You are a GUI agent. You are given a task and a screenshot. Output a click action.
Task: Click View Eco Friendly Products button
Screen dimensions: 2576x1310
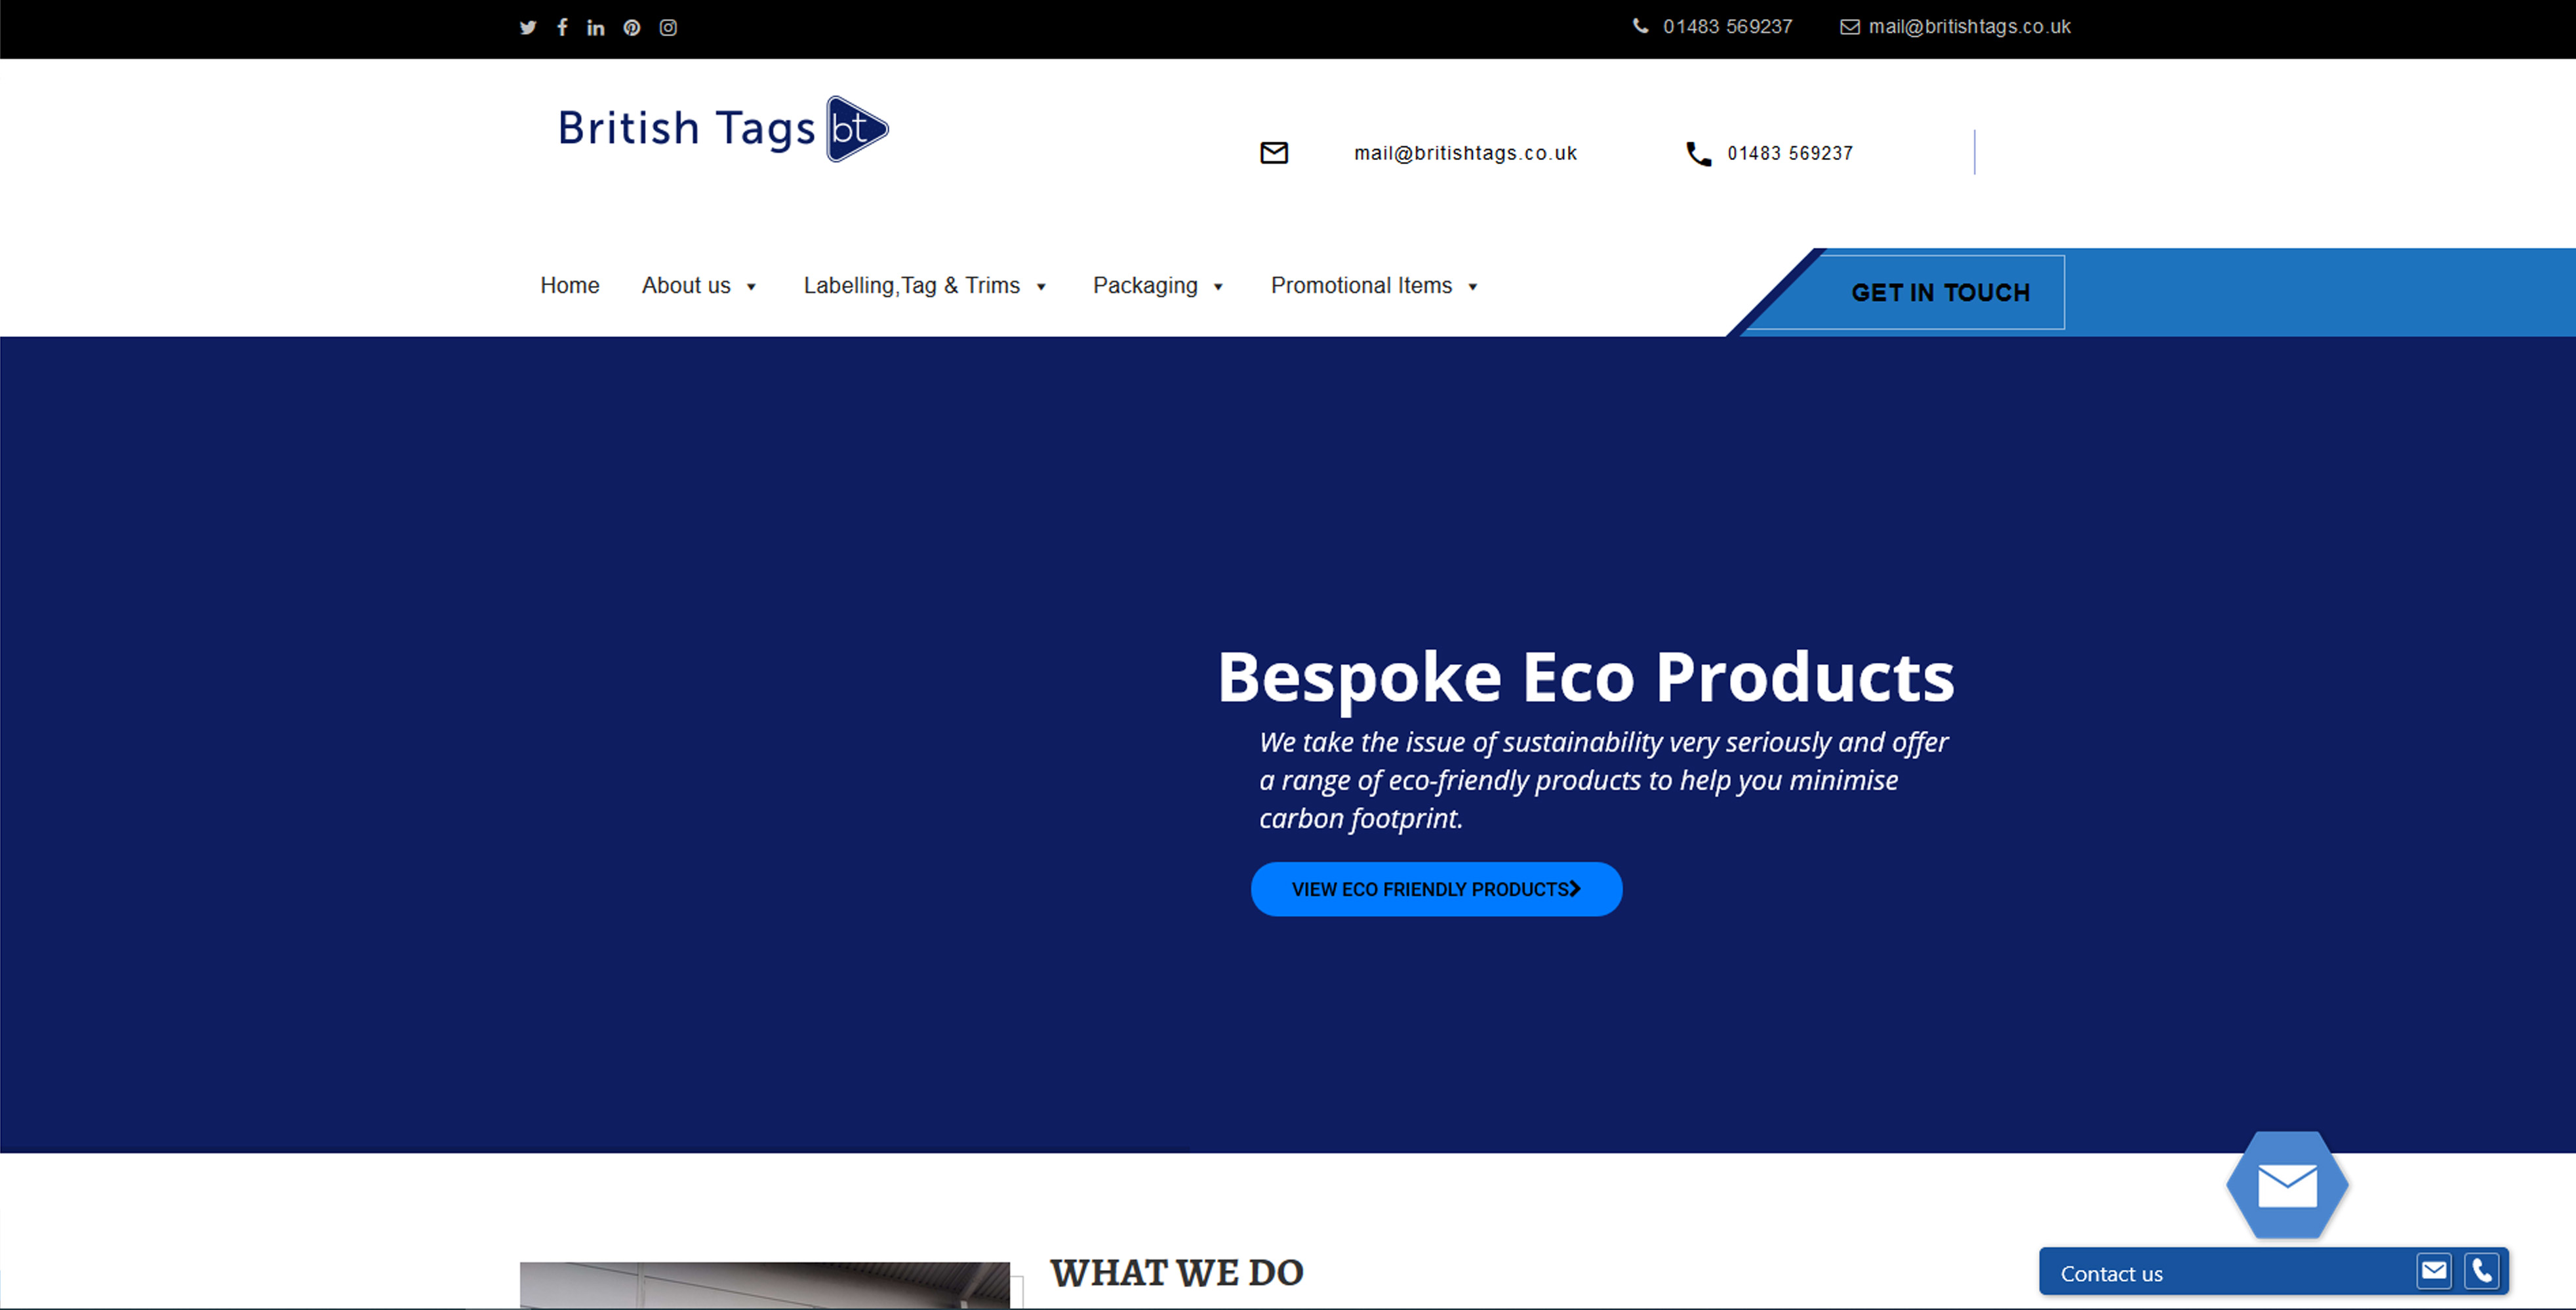[x=1436, y=889]
